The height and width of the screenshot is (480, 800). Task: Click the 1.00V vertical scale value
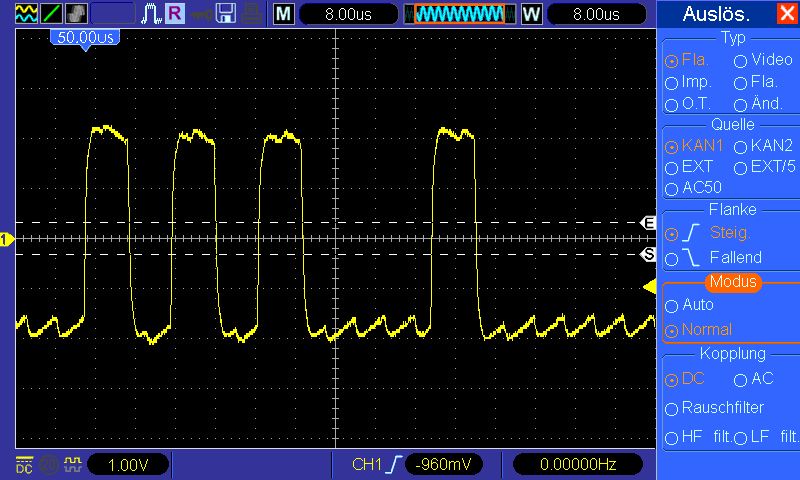pyautogui.click(x=128, y=465)
